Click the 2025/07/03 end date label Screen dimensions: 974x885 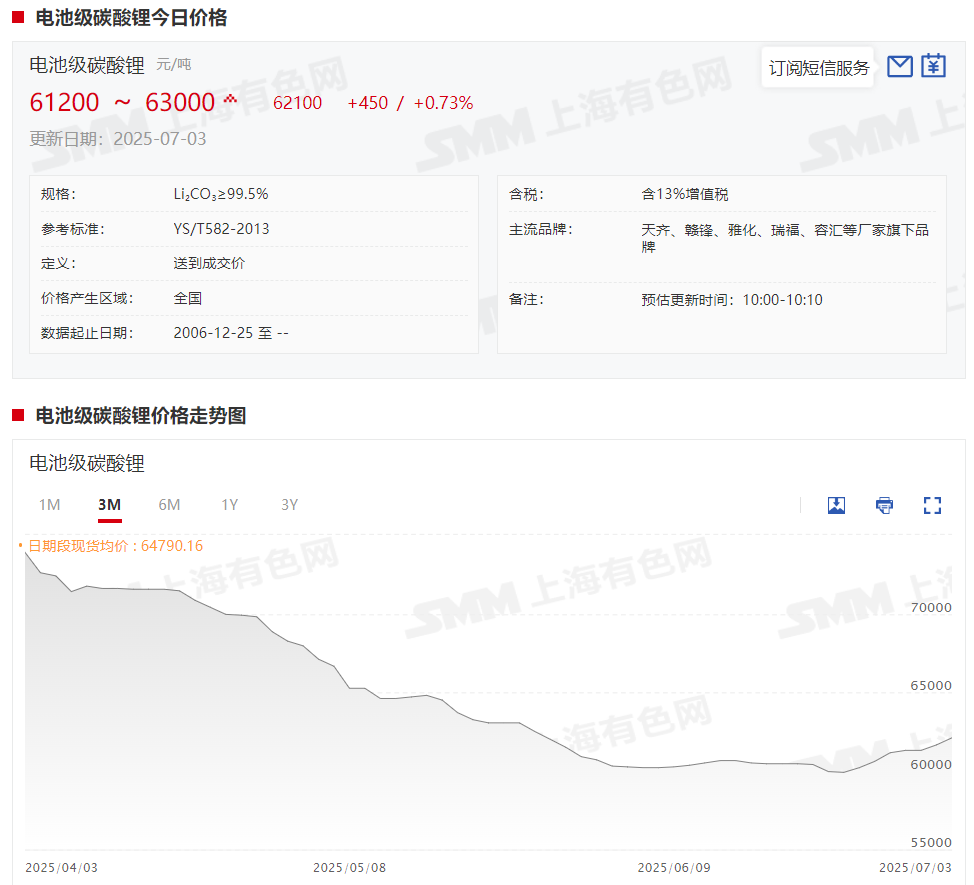coord(915,867)
